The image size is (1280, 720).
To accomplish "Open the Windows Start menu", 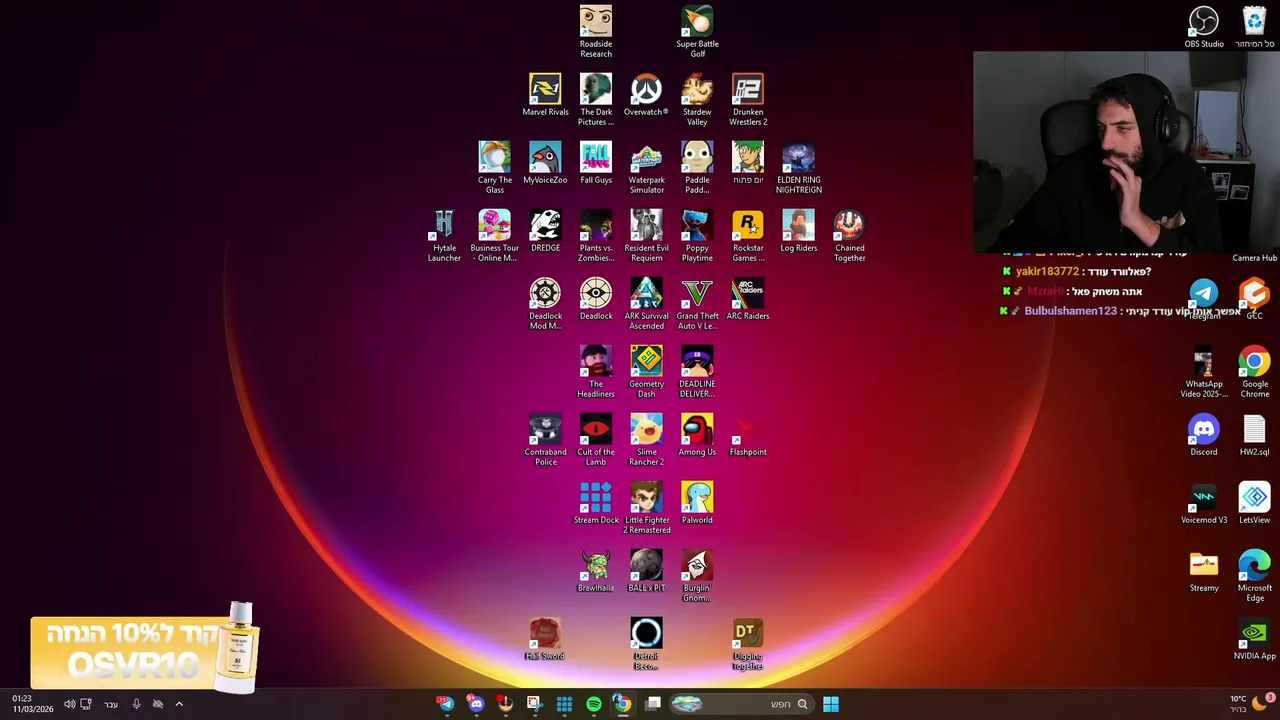I will (830, 704).
